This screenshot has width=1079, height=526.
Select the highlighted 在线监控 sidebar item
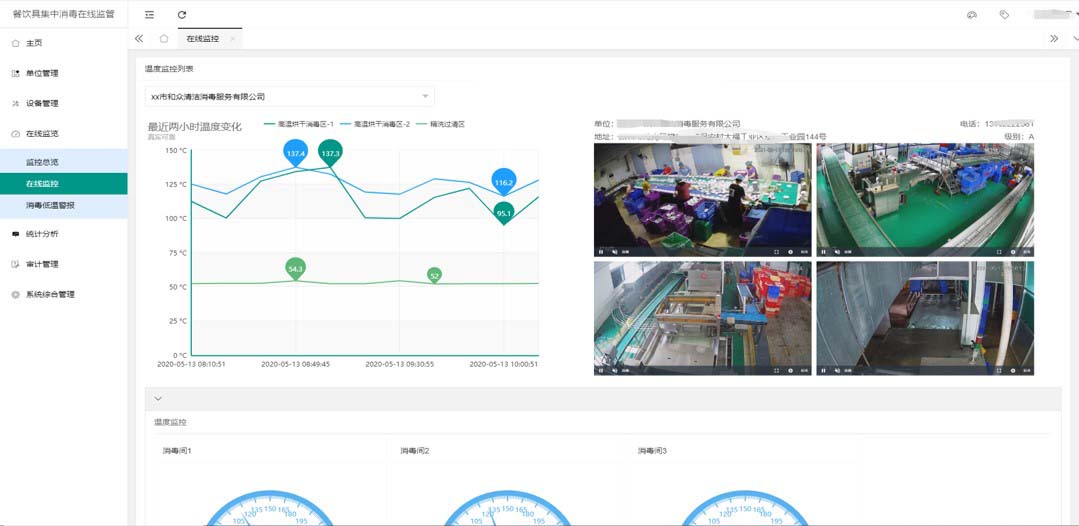coord(63,184)
